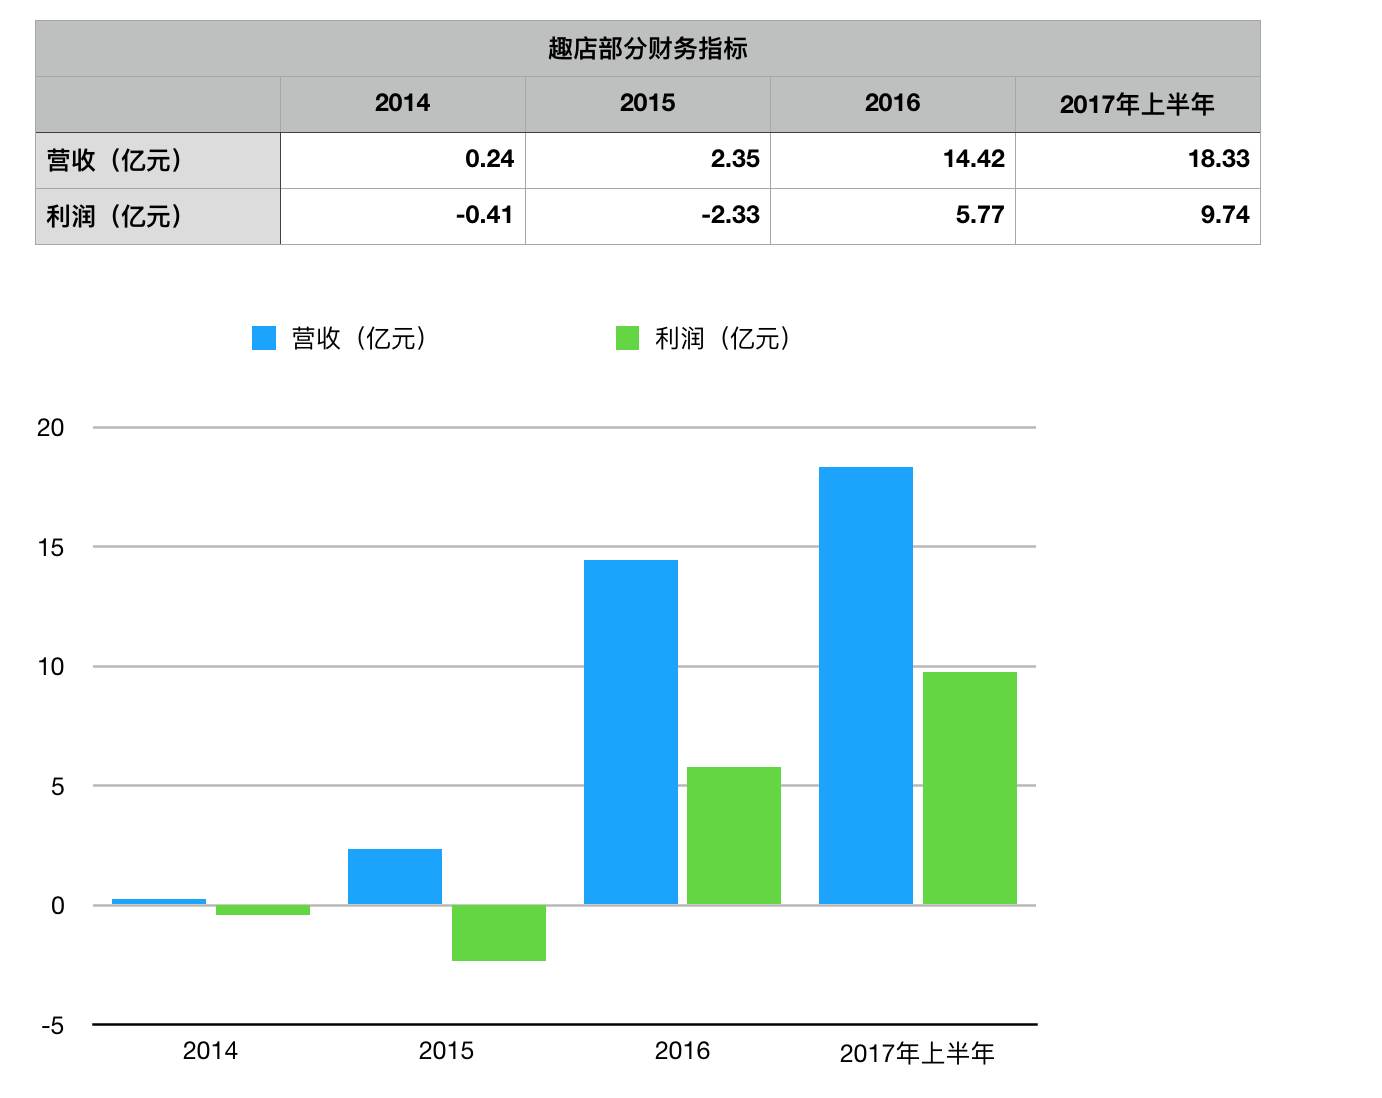Select the tallest blue revenue bar
The height and width of the screenshot is (1098, 1382).
pyautogui.click(x=866, y=680)
